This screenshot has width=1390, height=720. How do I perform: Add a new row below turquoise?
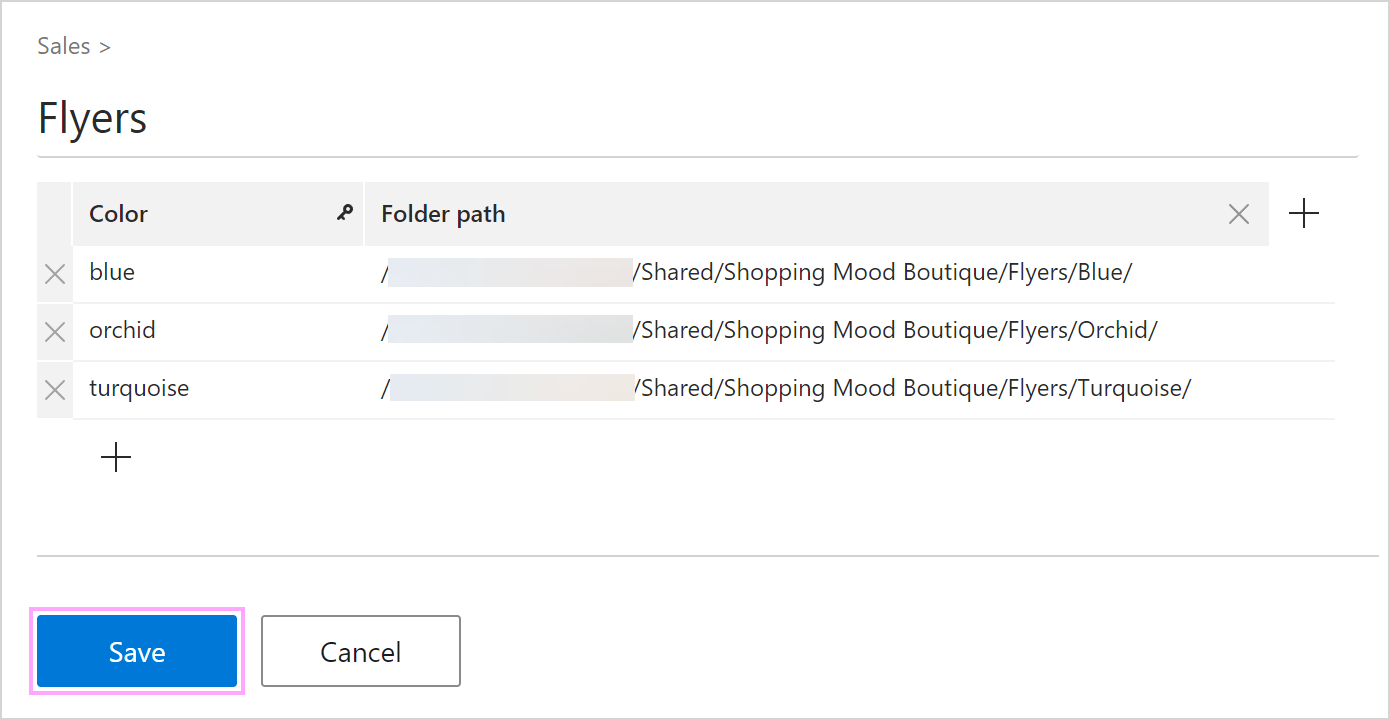pos(116,457)
